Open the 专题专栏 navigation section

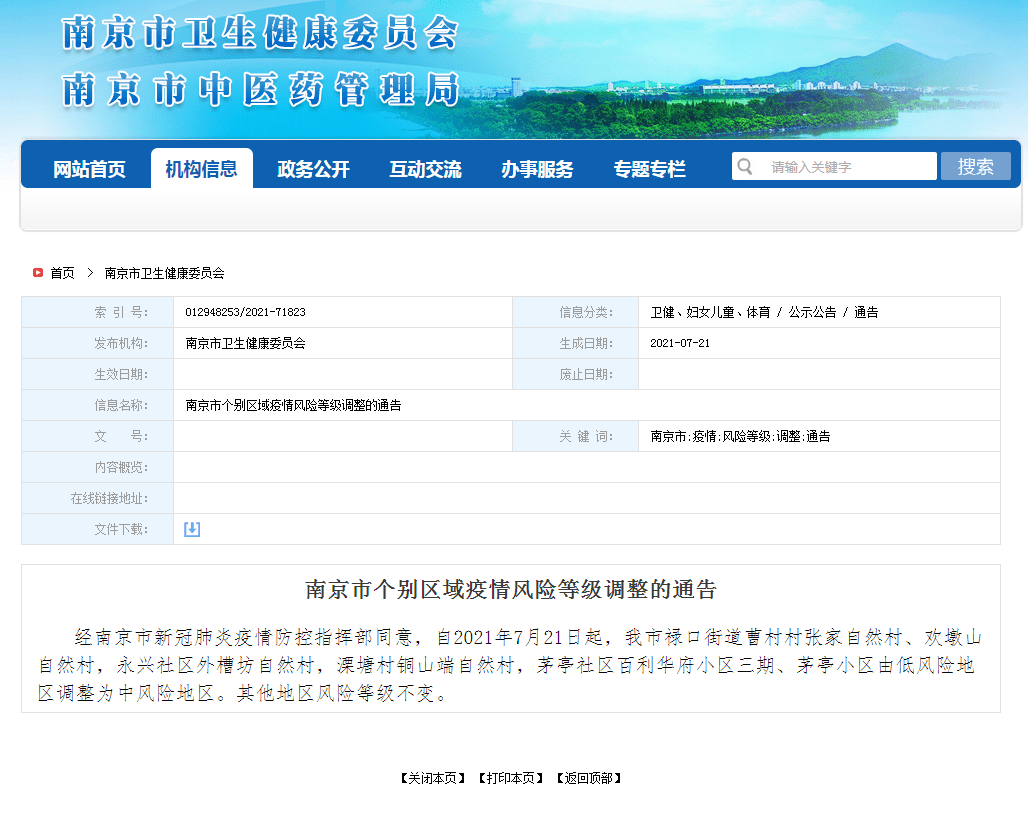click(x=650, y=168)
